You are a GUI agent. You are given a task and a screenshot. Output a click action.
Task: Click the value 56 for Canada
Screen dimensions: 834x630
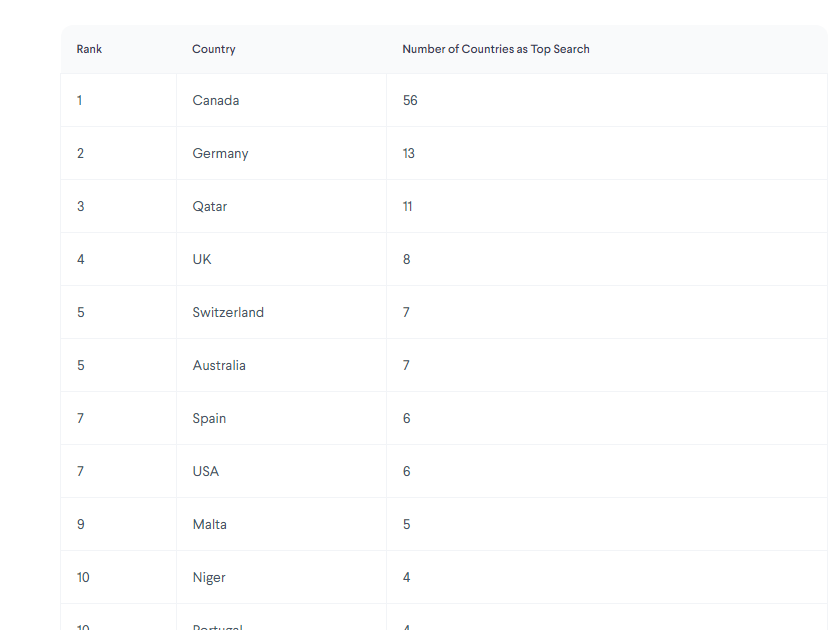pos(410,101)
